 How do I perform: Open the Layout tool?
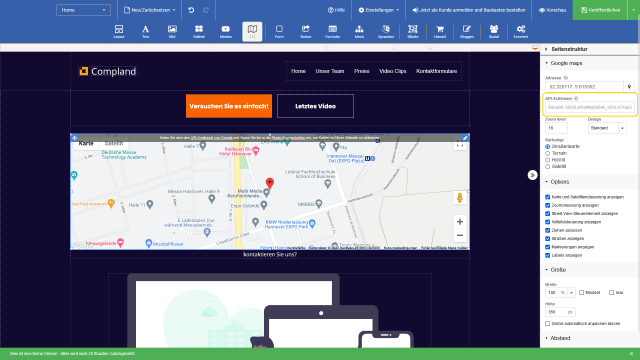tap(119, 31)
